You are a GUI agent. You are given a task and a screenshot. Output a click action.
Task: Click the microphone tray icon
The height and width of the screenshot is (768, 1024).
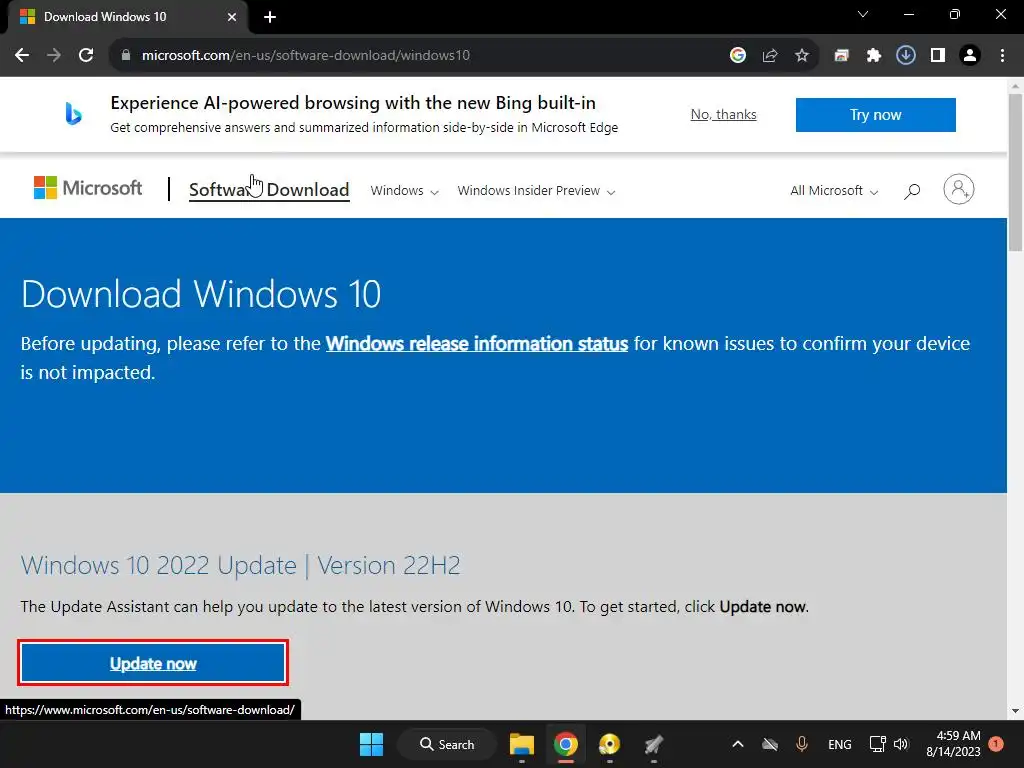tap(802, 744)
